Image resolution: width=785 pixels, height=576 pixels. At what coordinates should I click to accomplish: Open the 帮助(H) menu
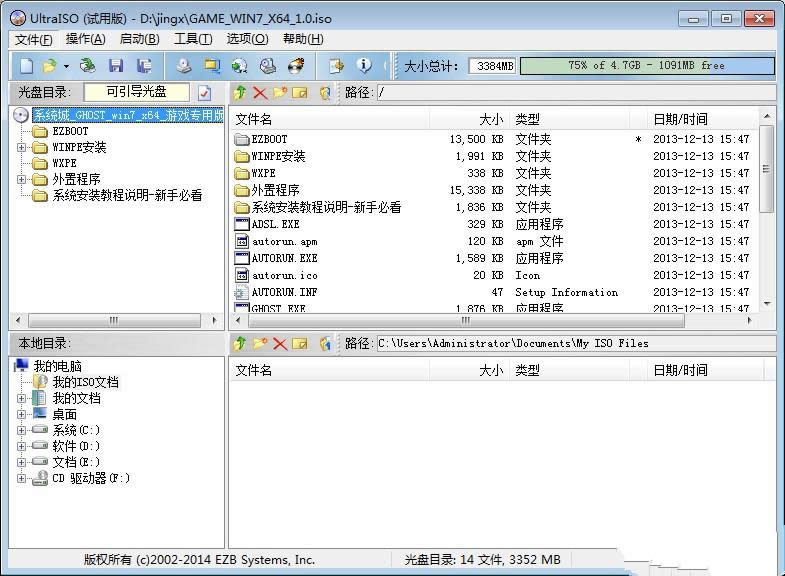pyautogui.click(x=303, y=39)
